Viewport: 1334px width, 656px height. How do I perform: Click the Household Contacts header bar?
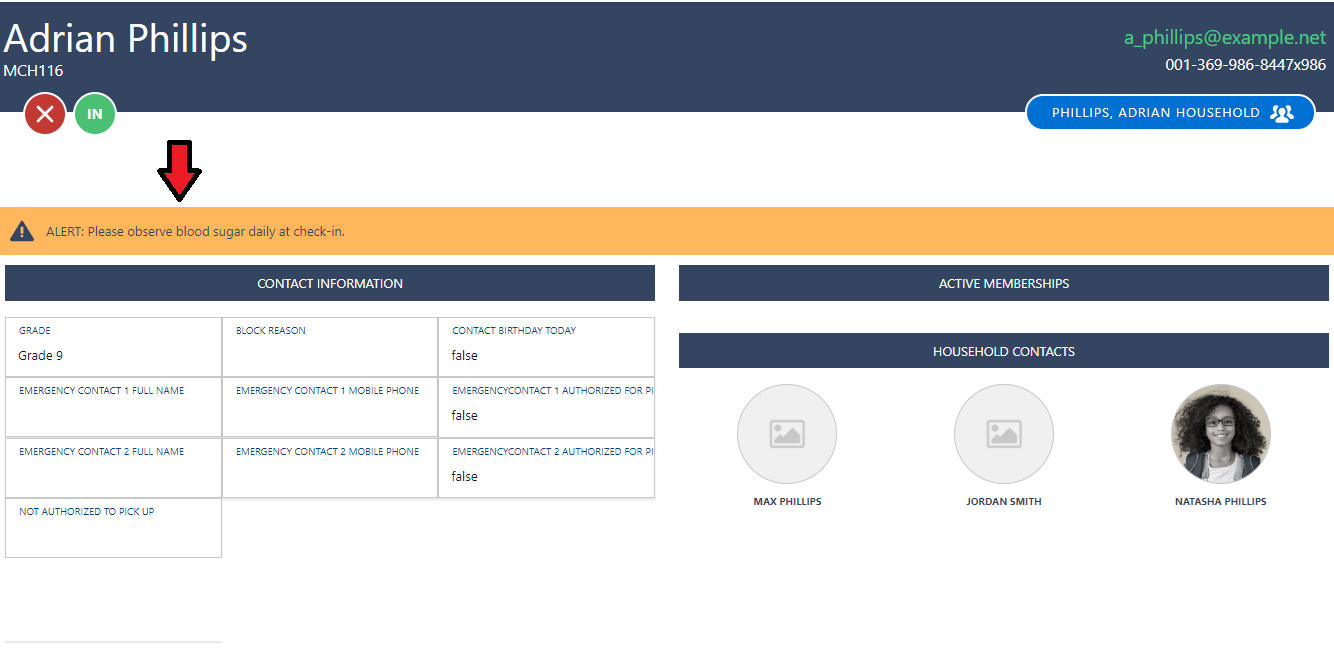[1003, 351]
